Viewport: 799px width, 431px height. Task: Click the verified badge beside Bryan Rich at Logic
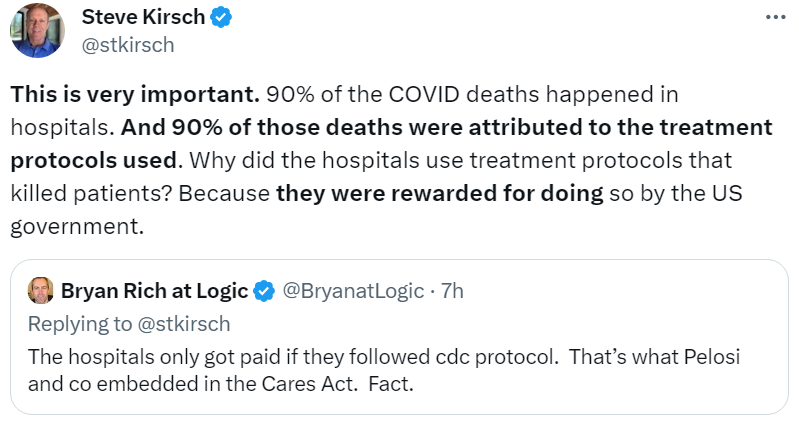264,291
